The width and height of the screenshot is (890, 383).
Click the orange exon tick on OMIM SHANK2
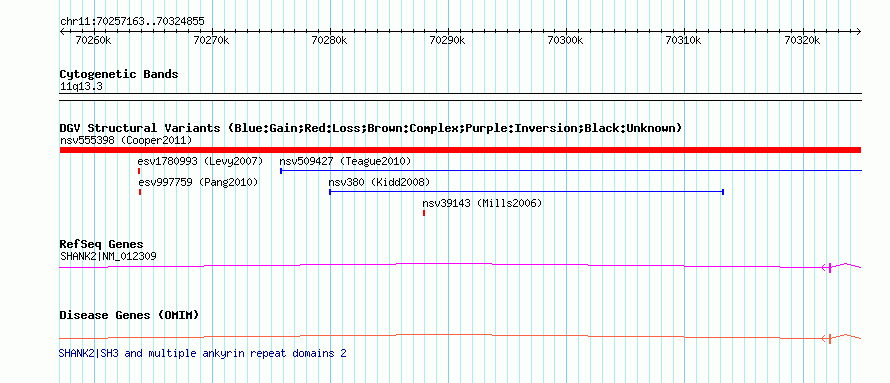coord(830,339)
